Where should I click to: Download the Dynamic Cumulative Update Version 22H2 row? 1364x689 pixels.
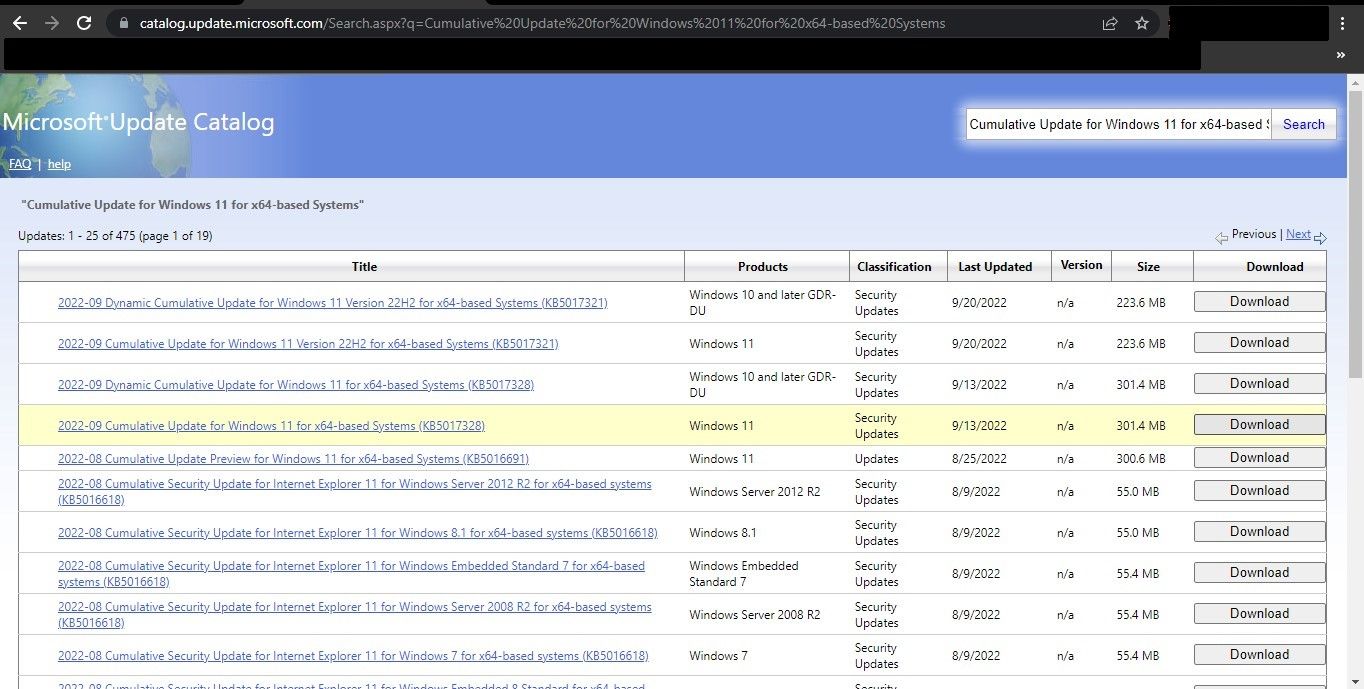pyautogui.click(x=1260, y=302)
